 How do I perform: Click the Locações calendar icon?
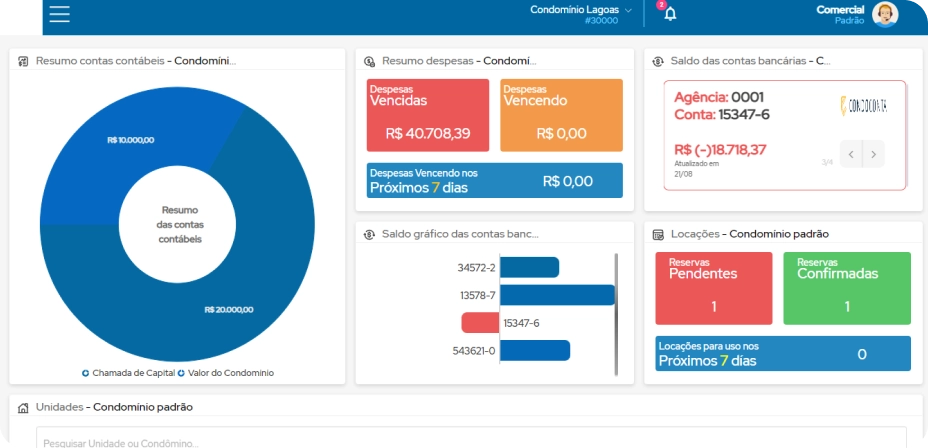point(658,234)
